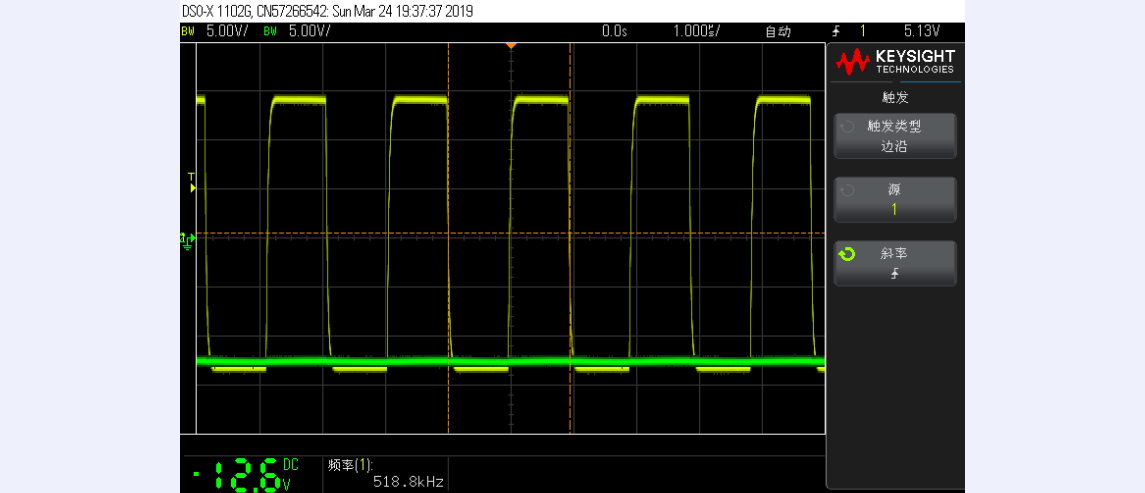Click the yellow trigger level T marker
Screen dimensions: 1145x493
[x=192, y=183]
